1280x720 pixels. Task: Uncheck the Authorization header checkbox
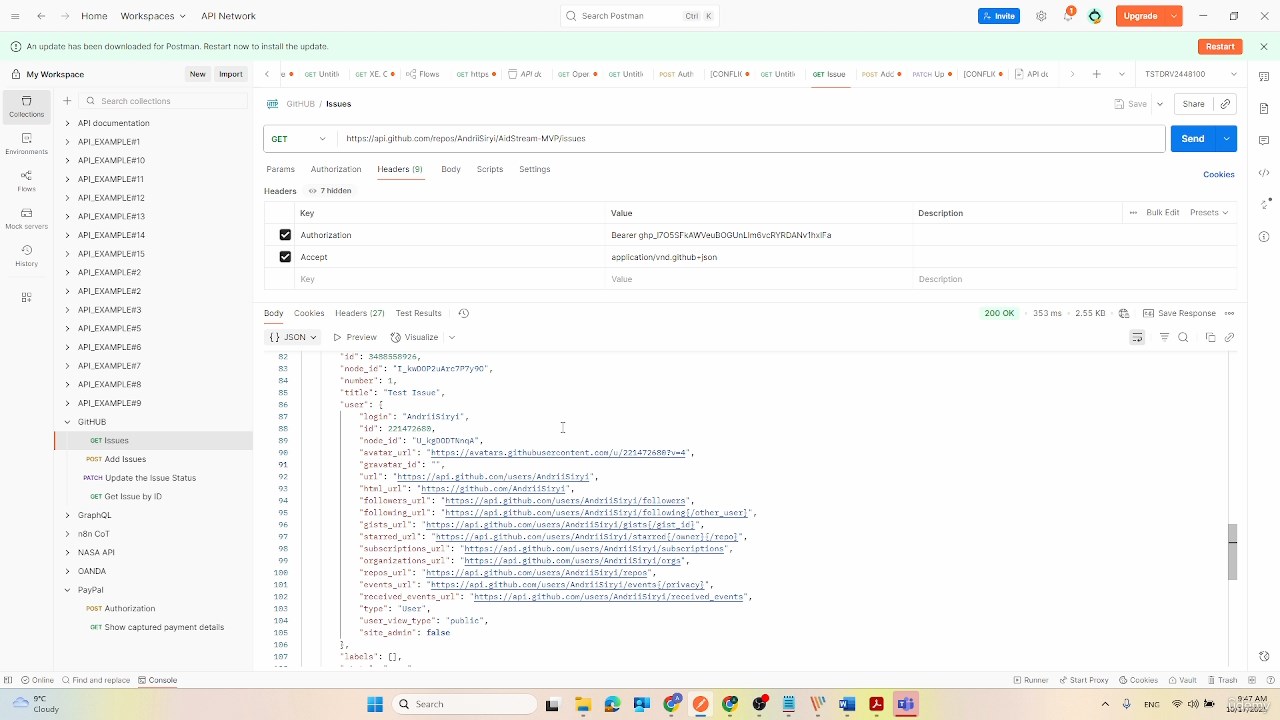(285, 235)
